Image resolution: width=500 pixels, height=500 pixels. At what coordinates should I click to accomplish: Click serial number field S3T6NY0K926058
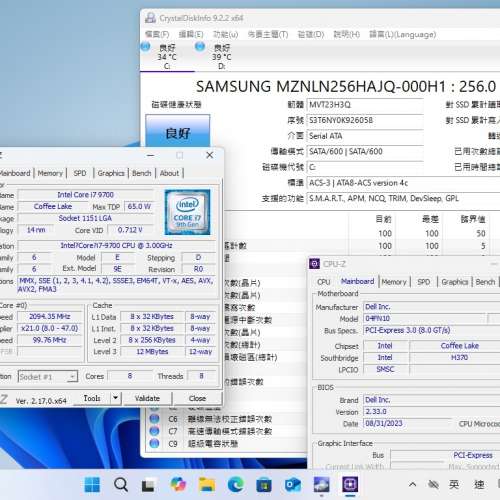[x=365, y=120]
